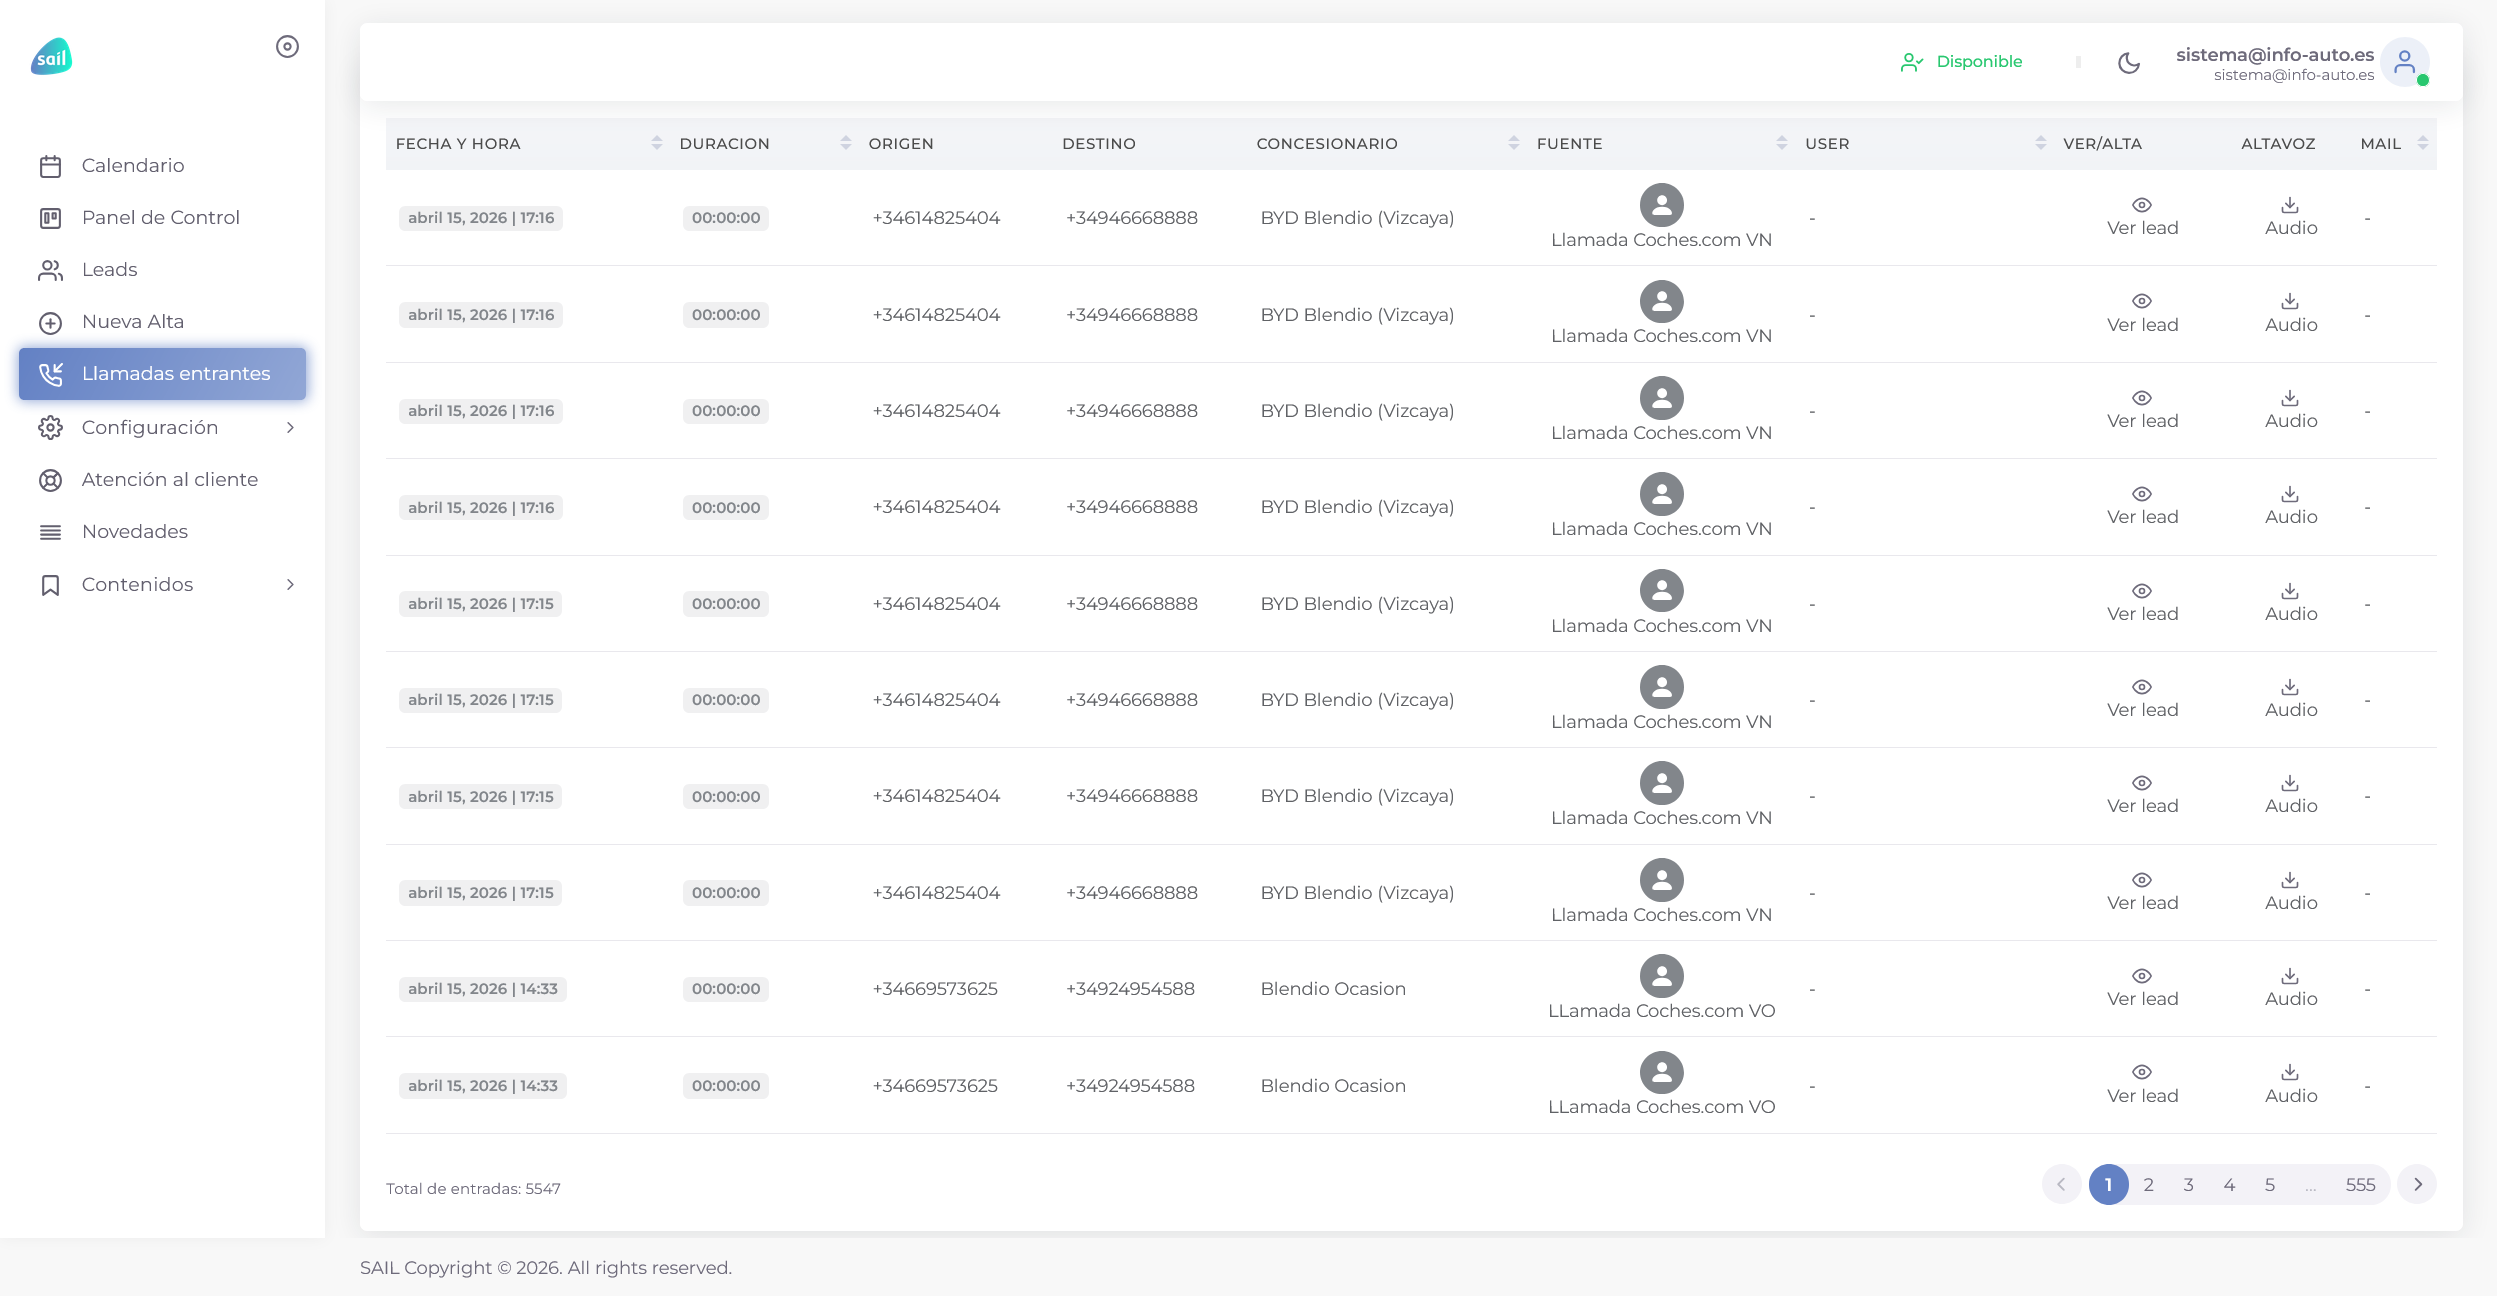Click the Atención al cliente lifebuoy icon
2497x1296 pixels.
coord(50,481)
